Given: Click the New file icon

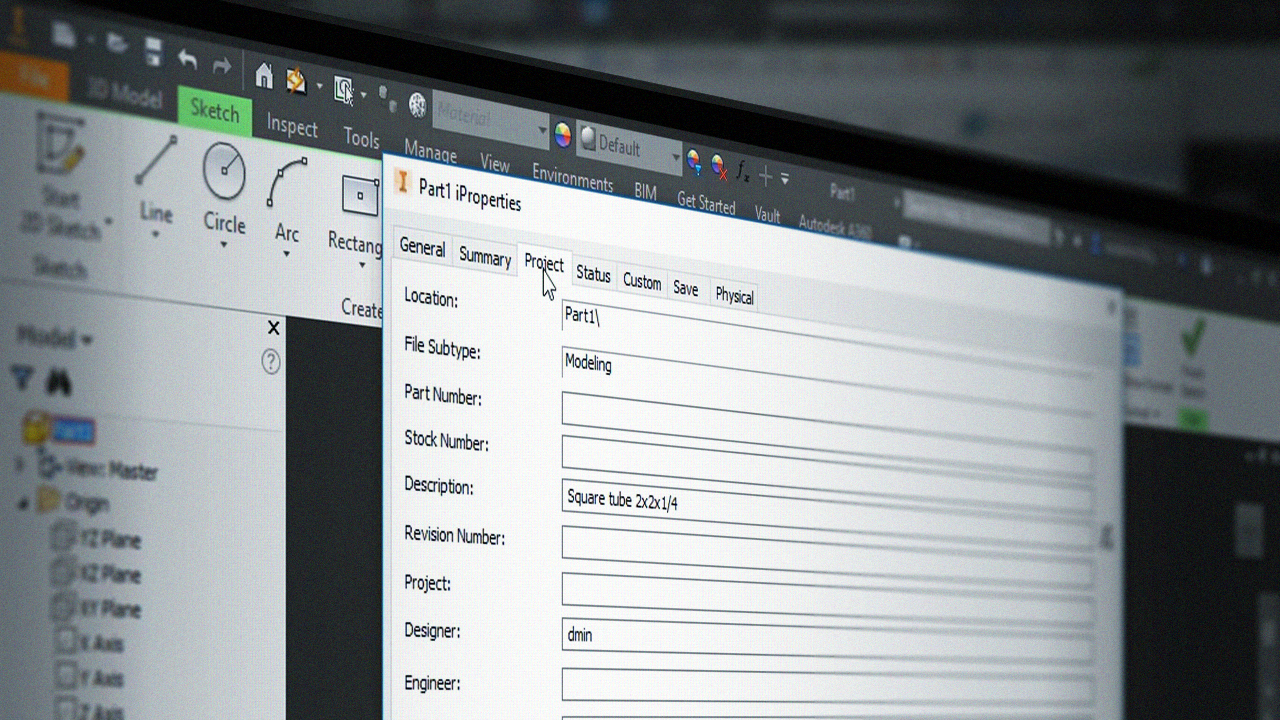Looking at the screenshot, I should 65,35.
